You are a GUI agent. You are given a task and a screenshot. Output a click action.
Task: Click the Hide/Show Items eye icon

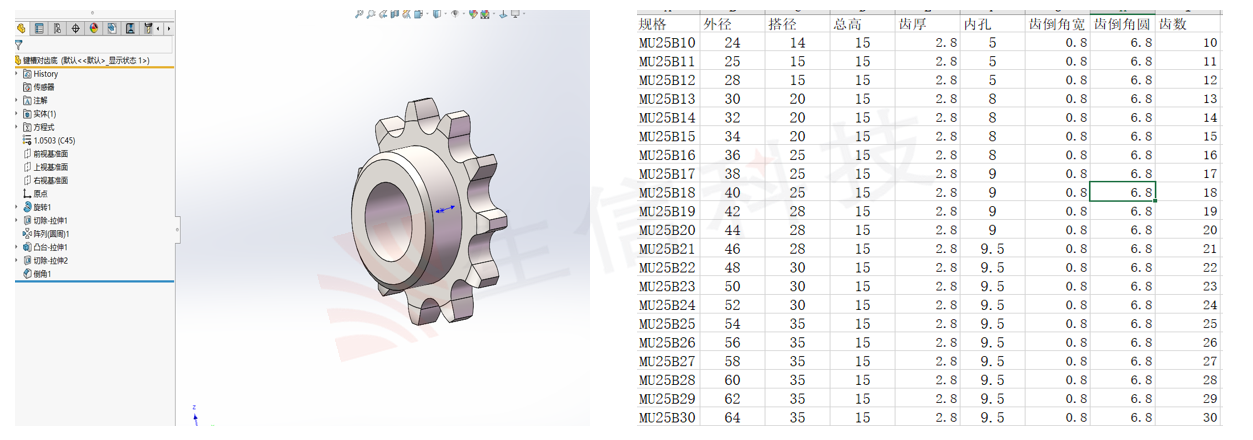tap(455, 14)
